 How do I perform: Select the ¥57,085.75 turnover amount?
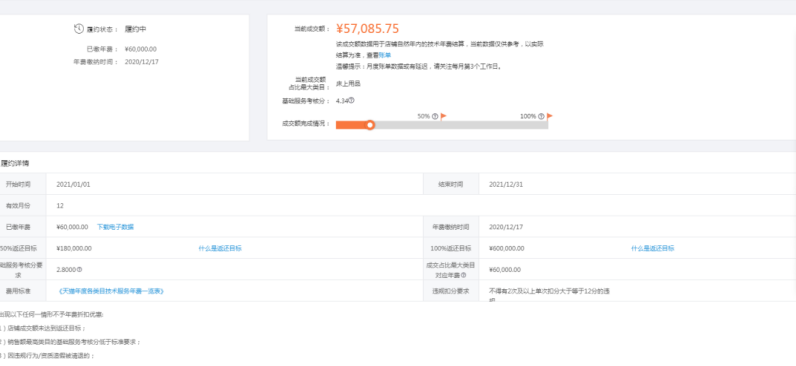pyautogui.click(x=368, y=29)
